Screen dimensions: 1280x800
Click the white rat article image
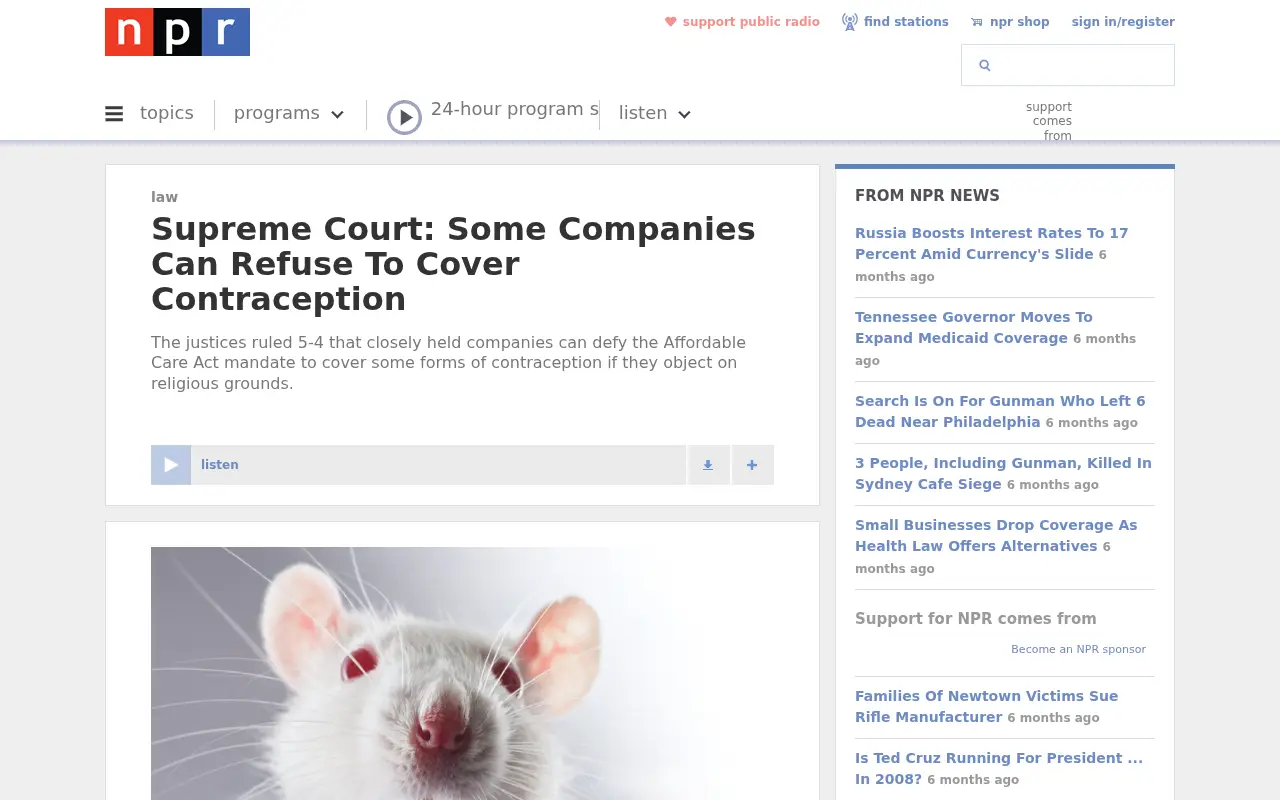coord(462,673)
